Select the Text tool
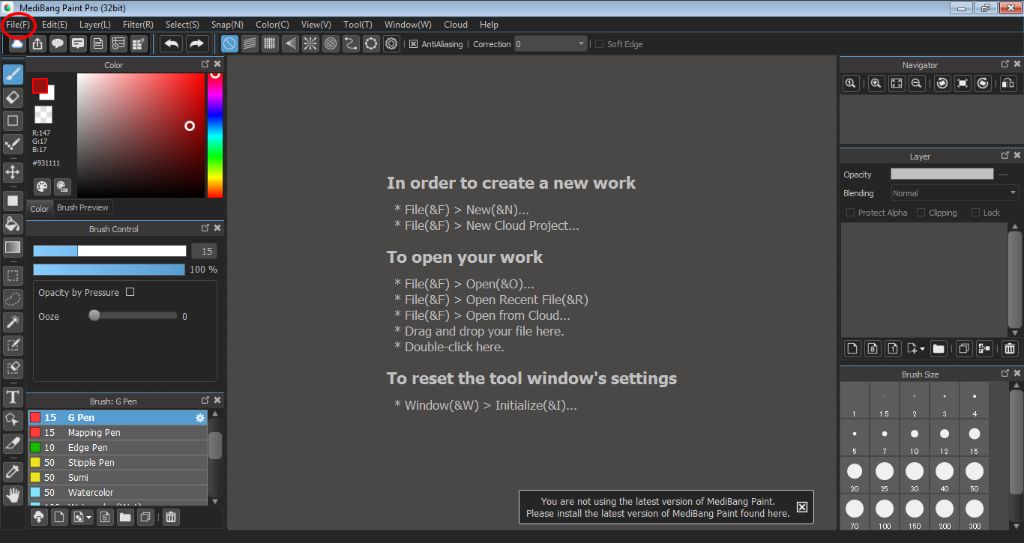This screenshot has height=543, width=1024. (12, 396)
